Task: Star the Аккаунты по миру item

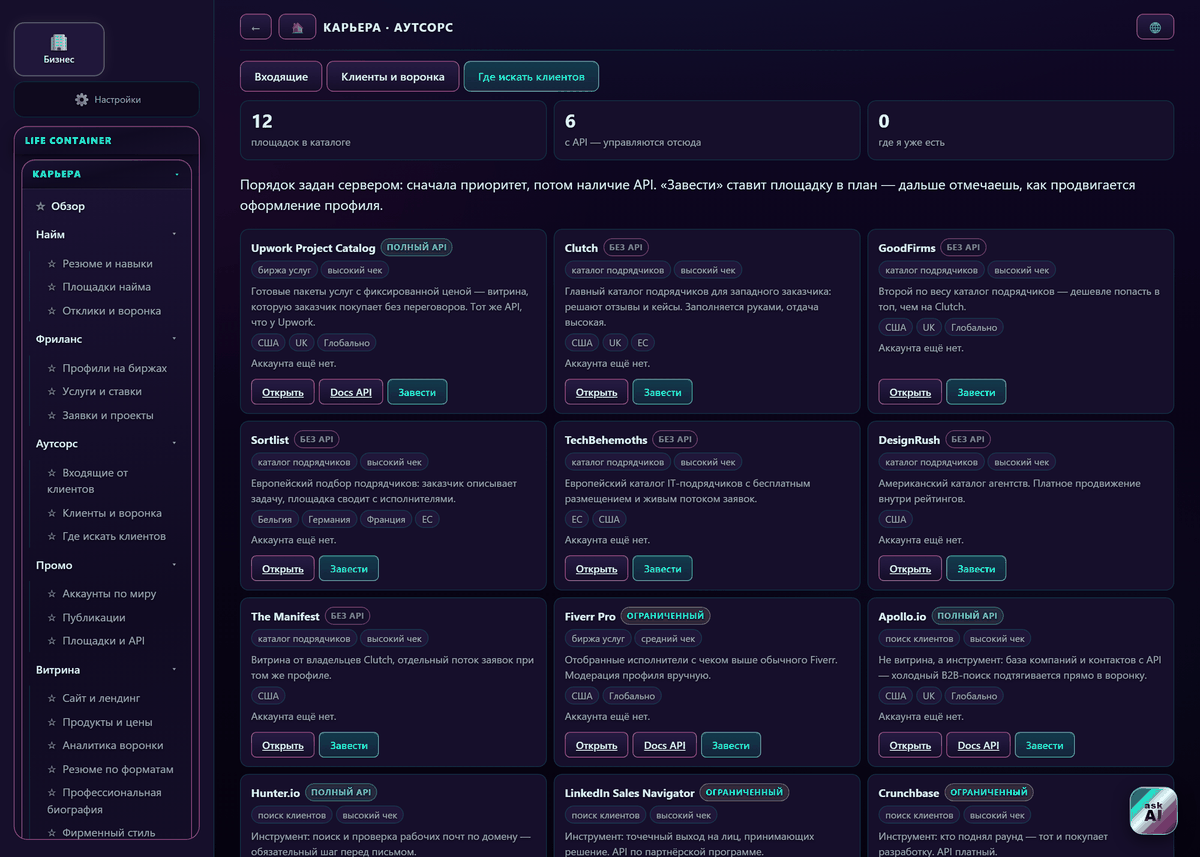Action: 52,594
